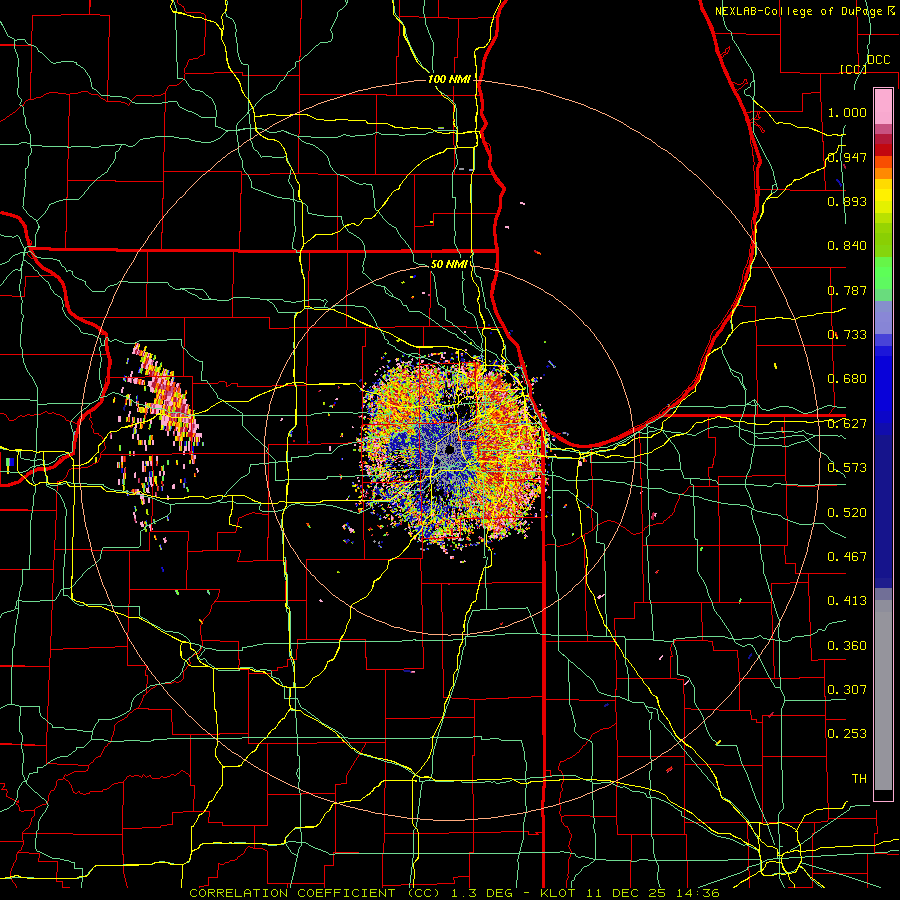Click the 1.000 scale value
The width and height of the screenshot is (900, 900).
pos(847,112)
